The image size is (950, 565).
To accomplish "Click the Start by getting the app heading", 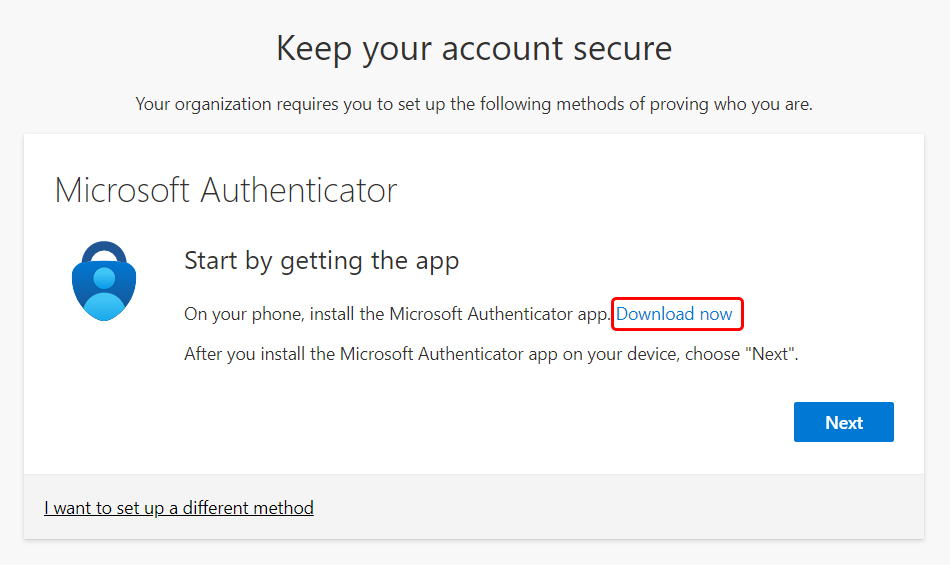I will (x=322, y=261).
